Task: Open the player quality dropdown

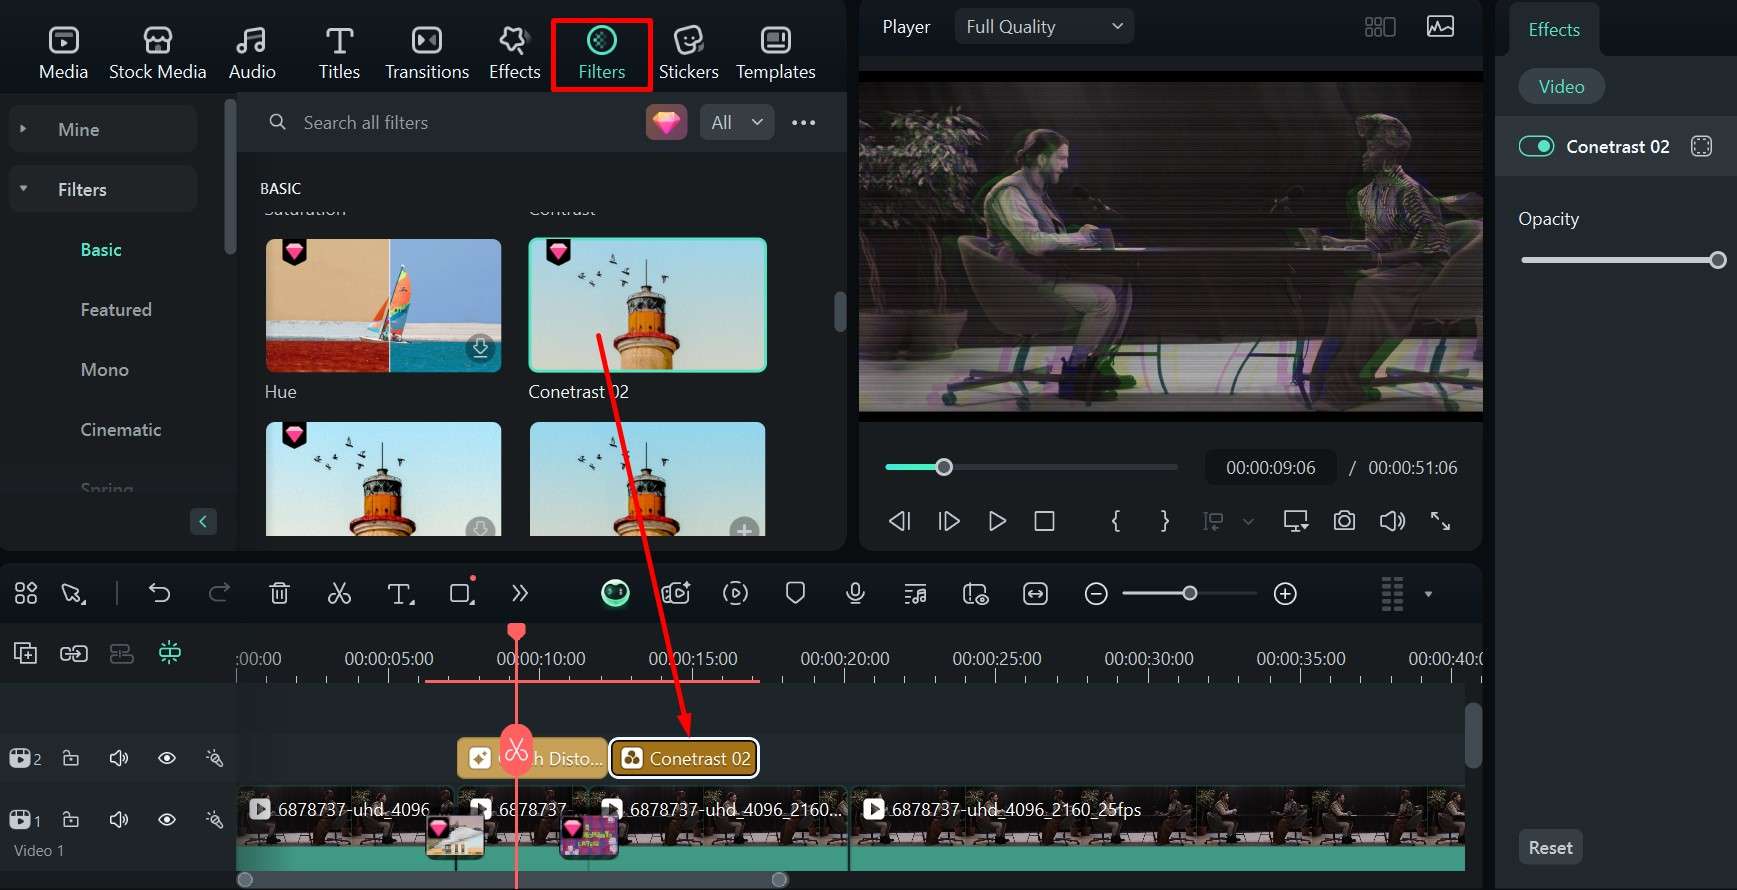Action: (1044, 27)
